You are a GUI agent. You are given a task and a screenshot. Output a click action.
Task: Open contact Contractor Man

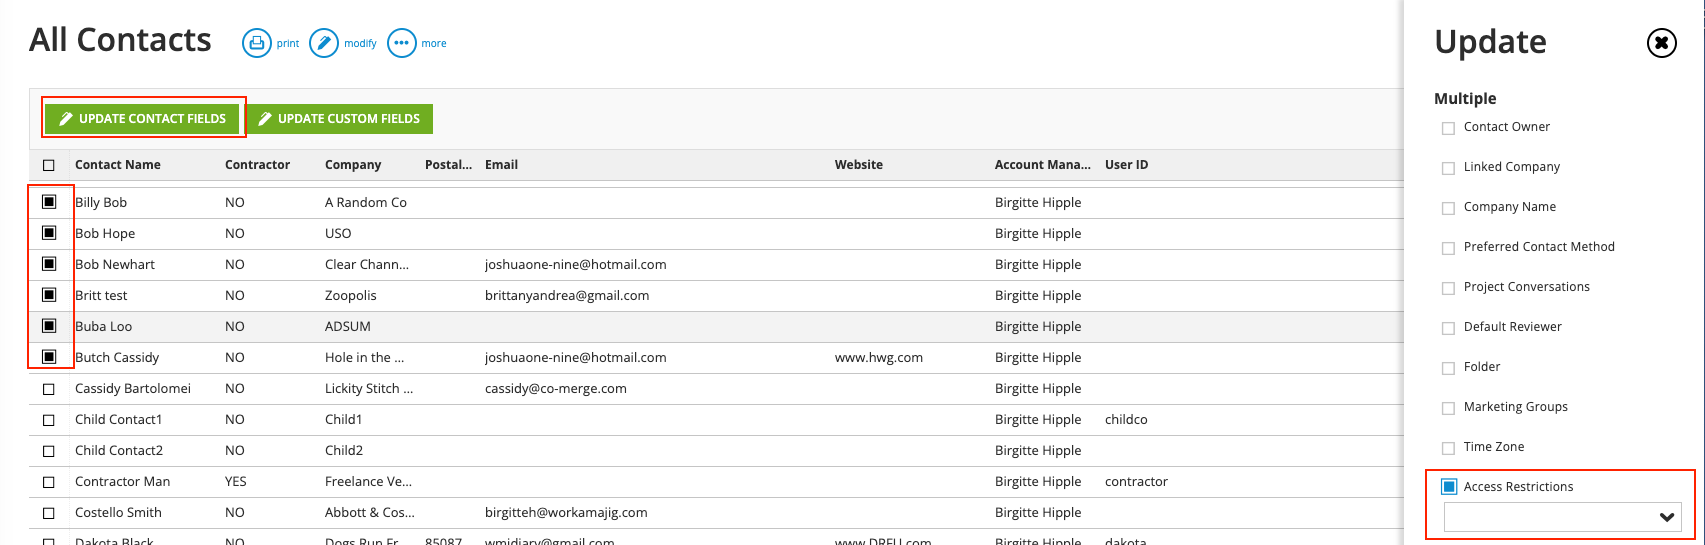pyautogui.click(x=122, y=481)
